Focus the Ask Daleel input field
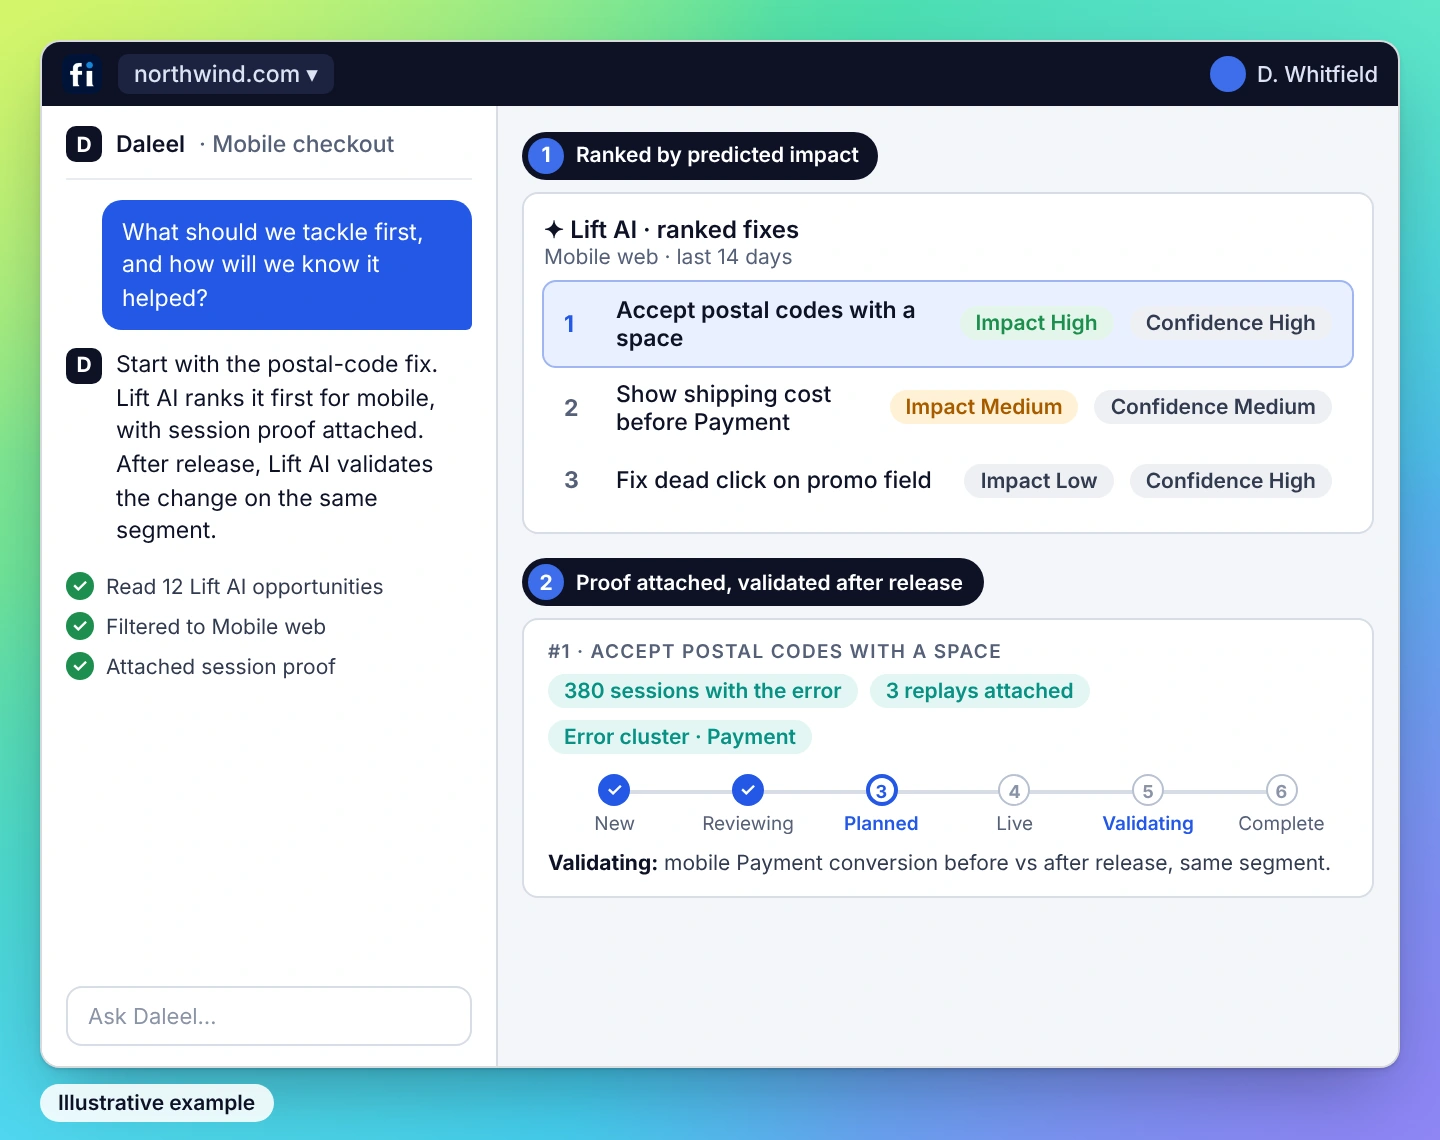This screenshot has height=1140, width=1440. (269, 1016)
